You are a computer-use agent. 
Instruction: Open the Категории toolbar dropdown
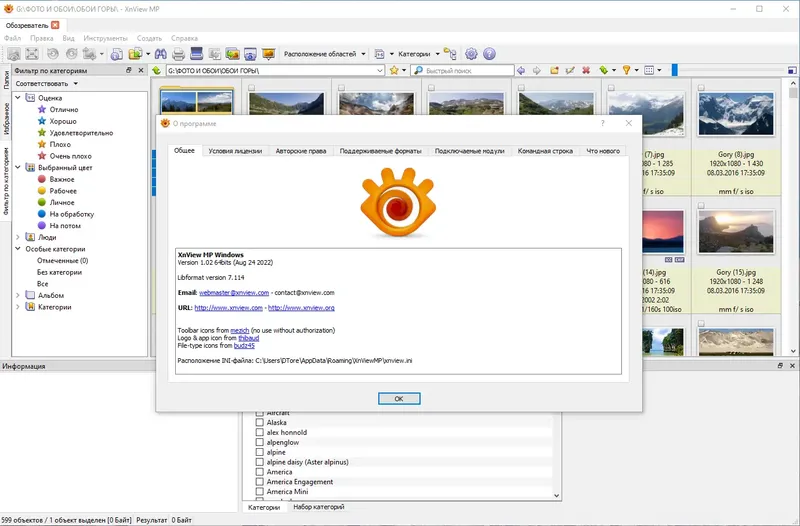[x=418, y=54]
